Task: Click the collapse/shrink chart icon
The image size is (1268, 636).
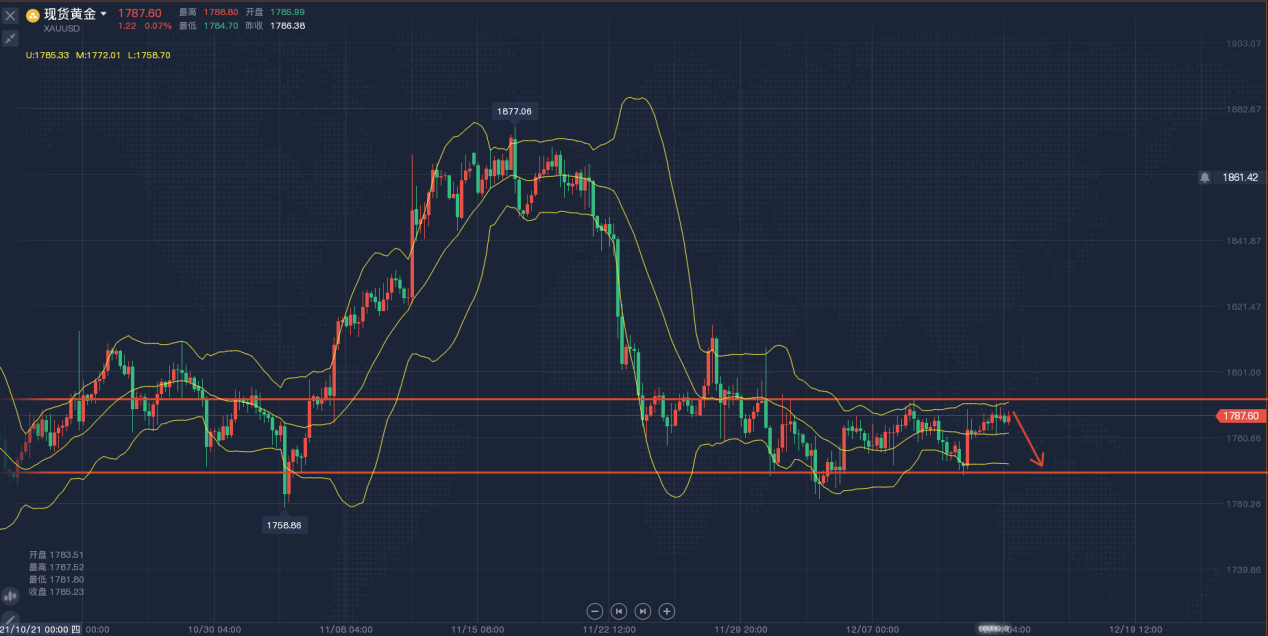Action: point(10,38)
